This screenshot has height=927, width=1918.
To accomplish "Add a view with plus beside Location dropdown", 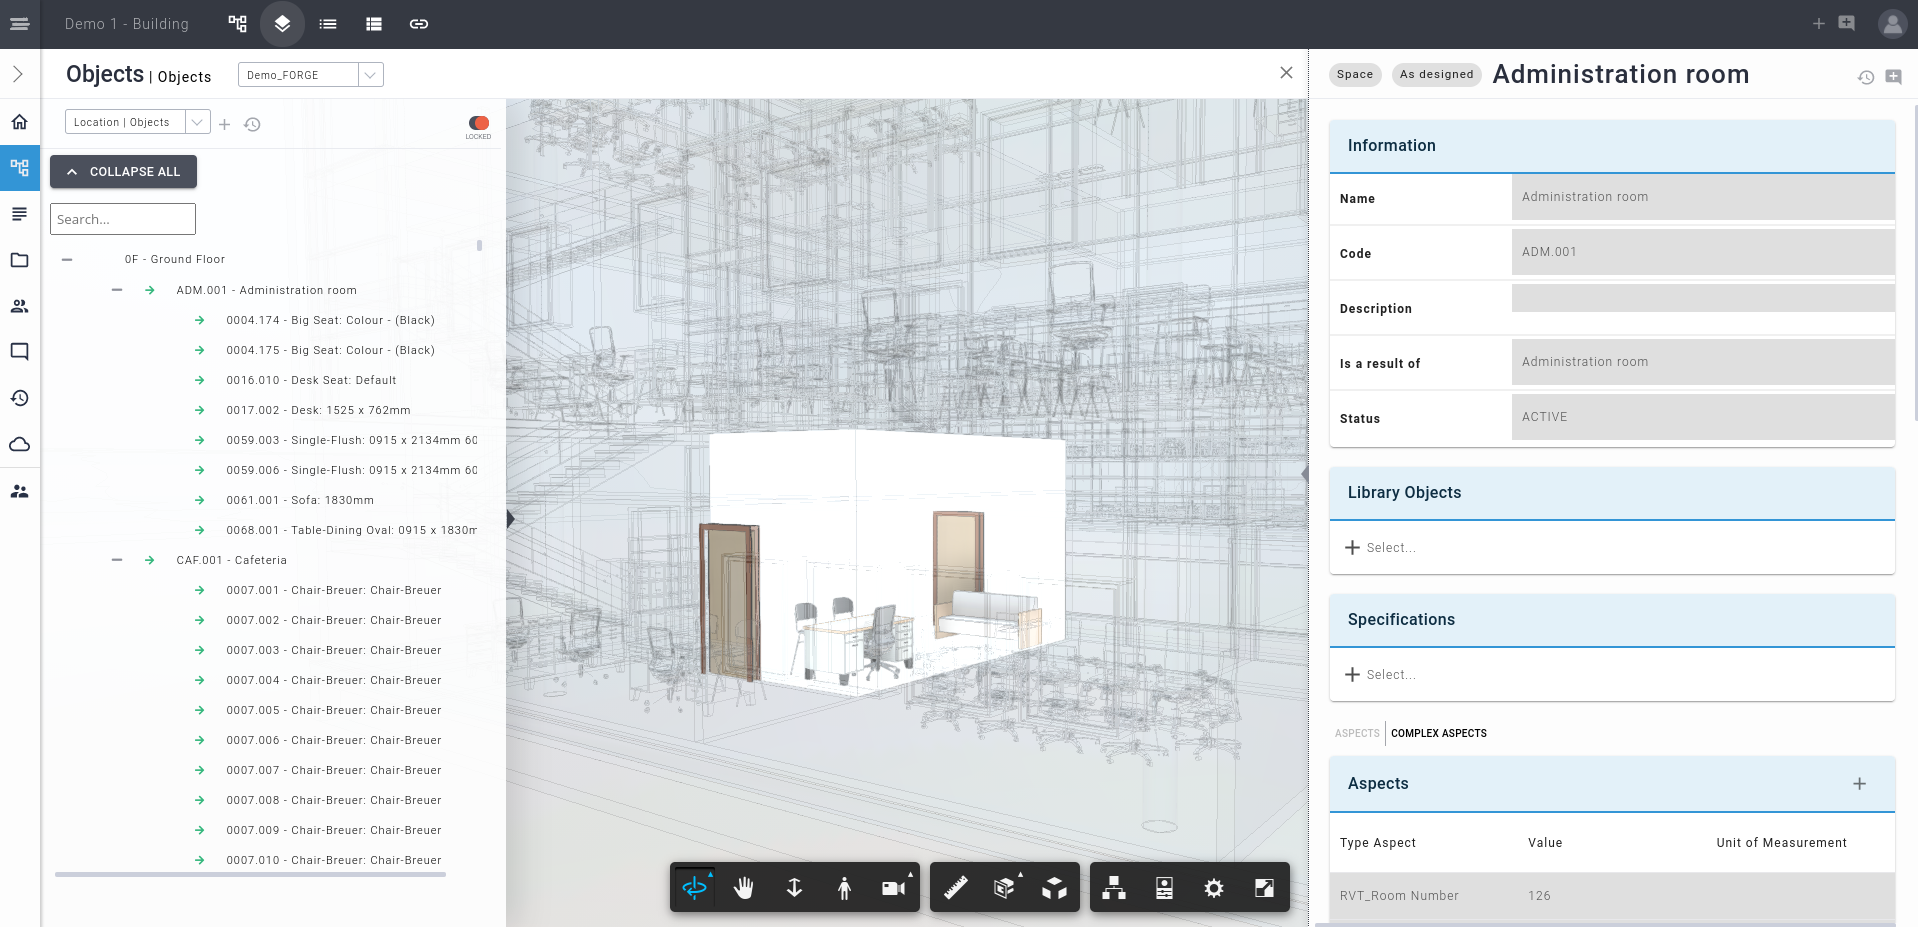I will pos(225,124).
